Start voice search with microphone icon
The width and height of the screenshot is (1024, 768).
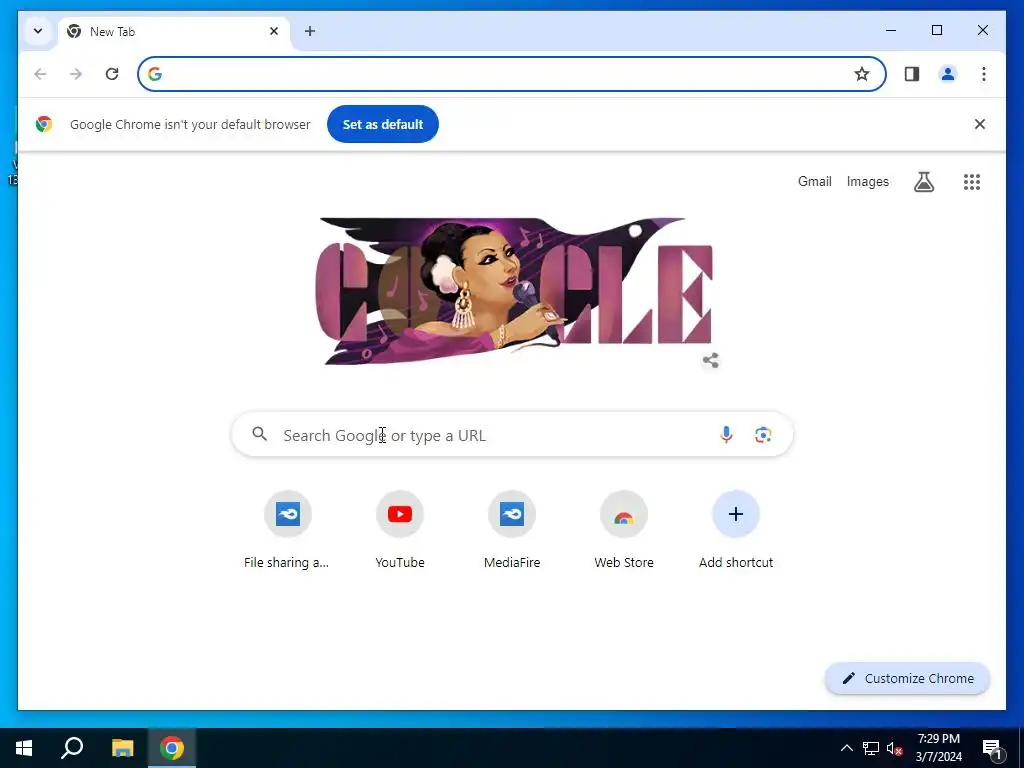(726, 434)
